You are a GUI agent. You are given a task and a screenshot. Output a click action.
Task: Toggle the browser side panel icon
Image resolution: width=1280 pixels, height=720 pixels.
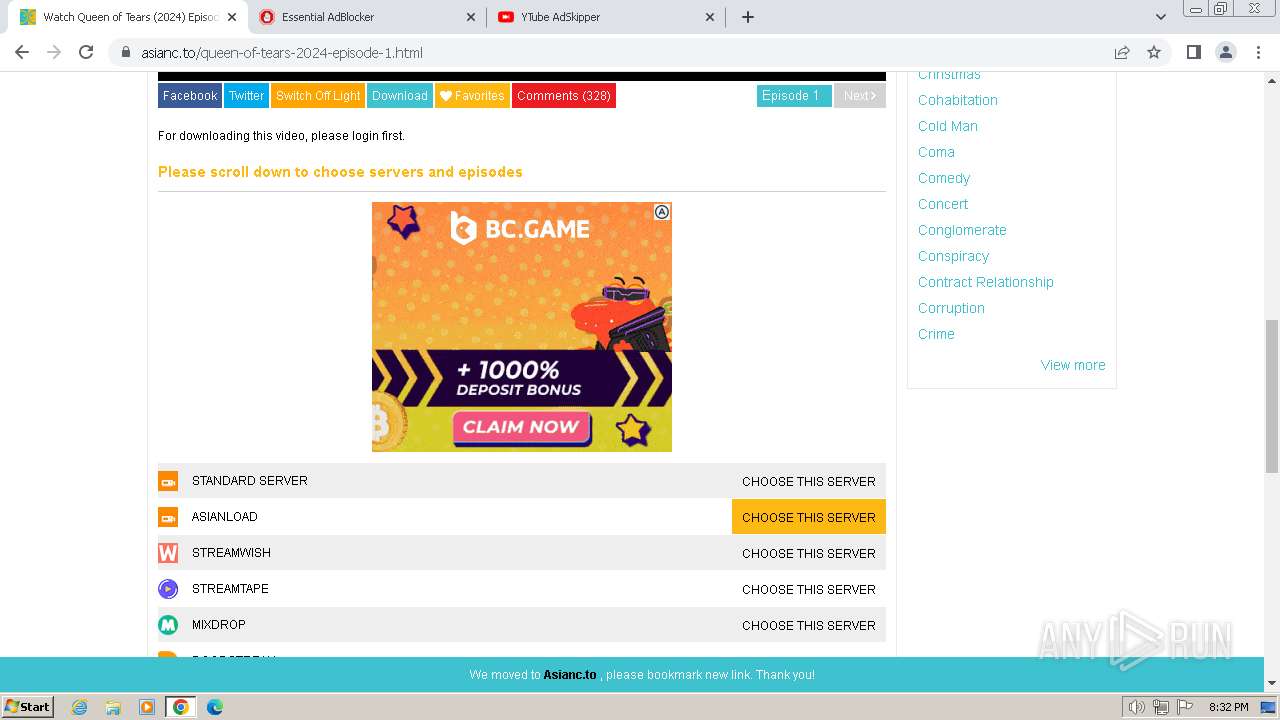pyautogui.click(x=1193, y=52)
